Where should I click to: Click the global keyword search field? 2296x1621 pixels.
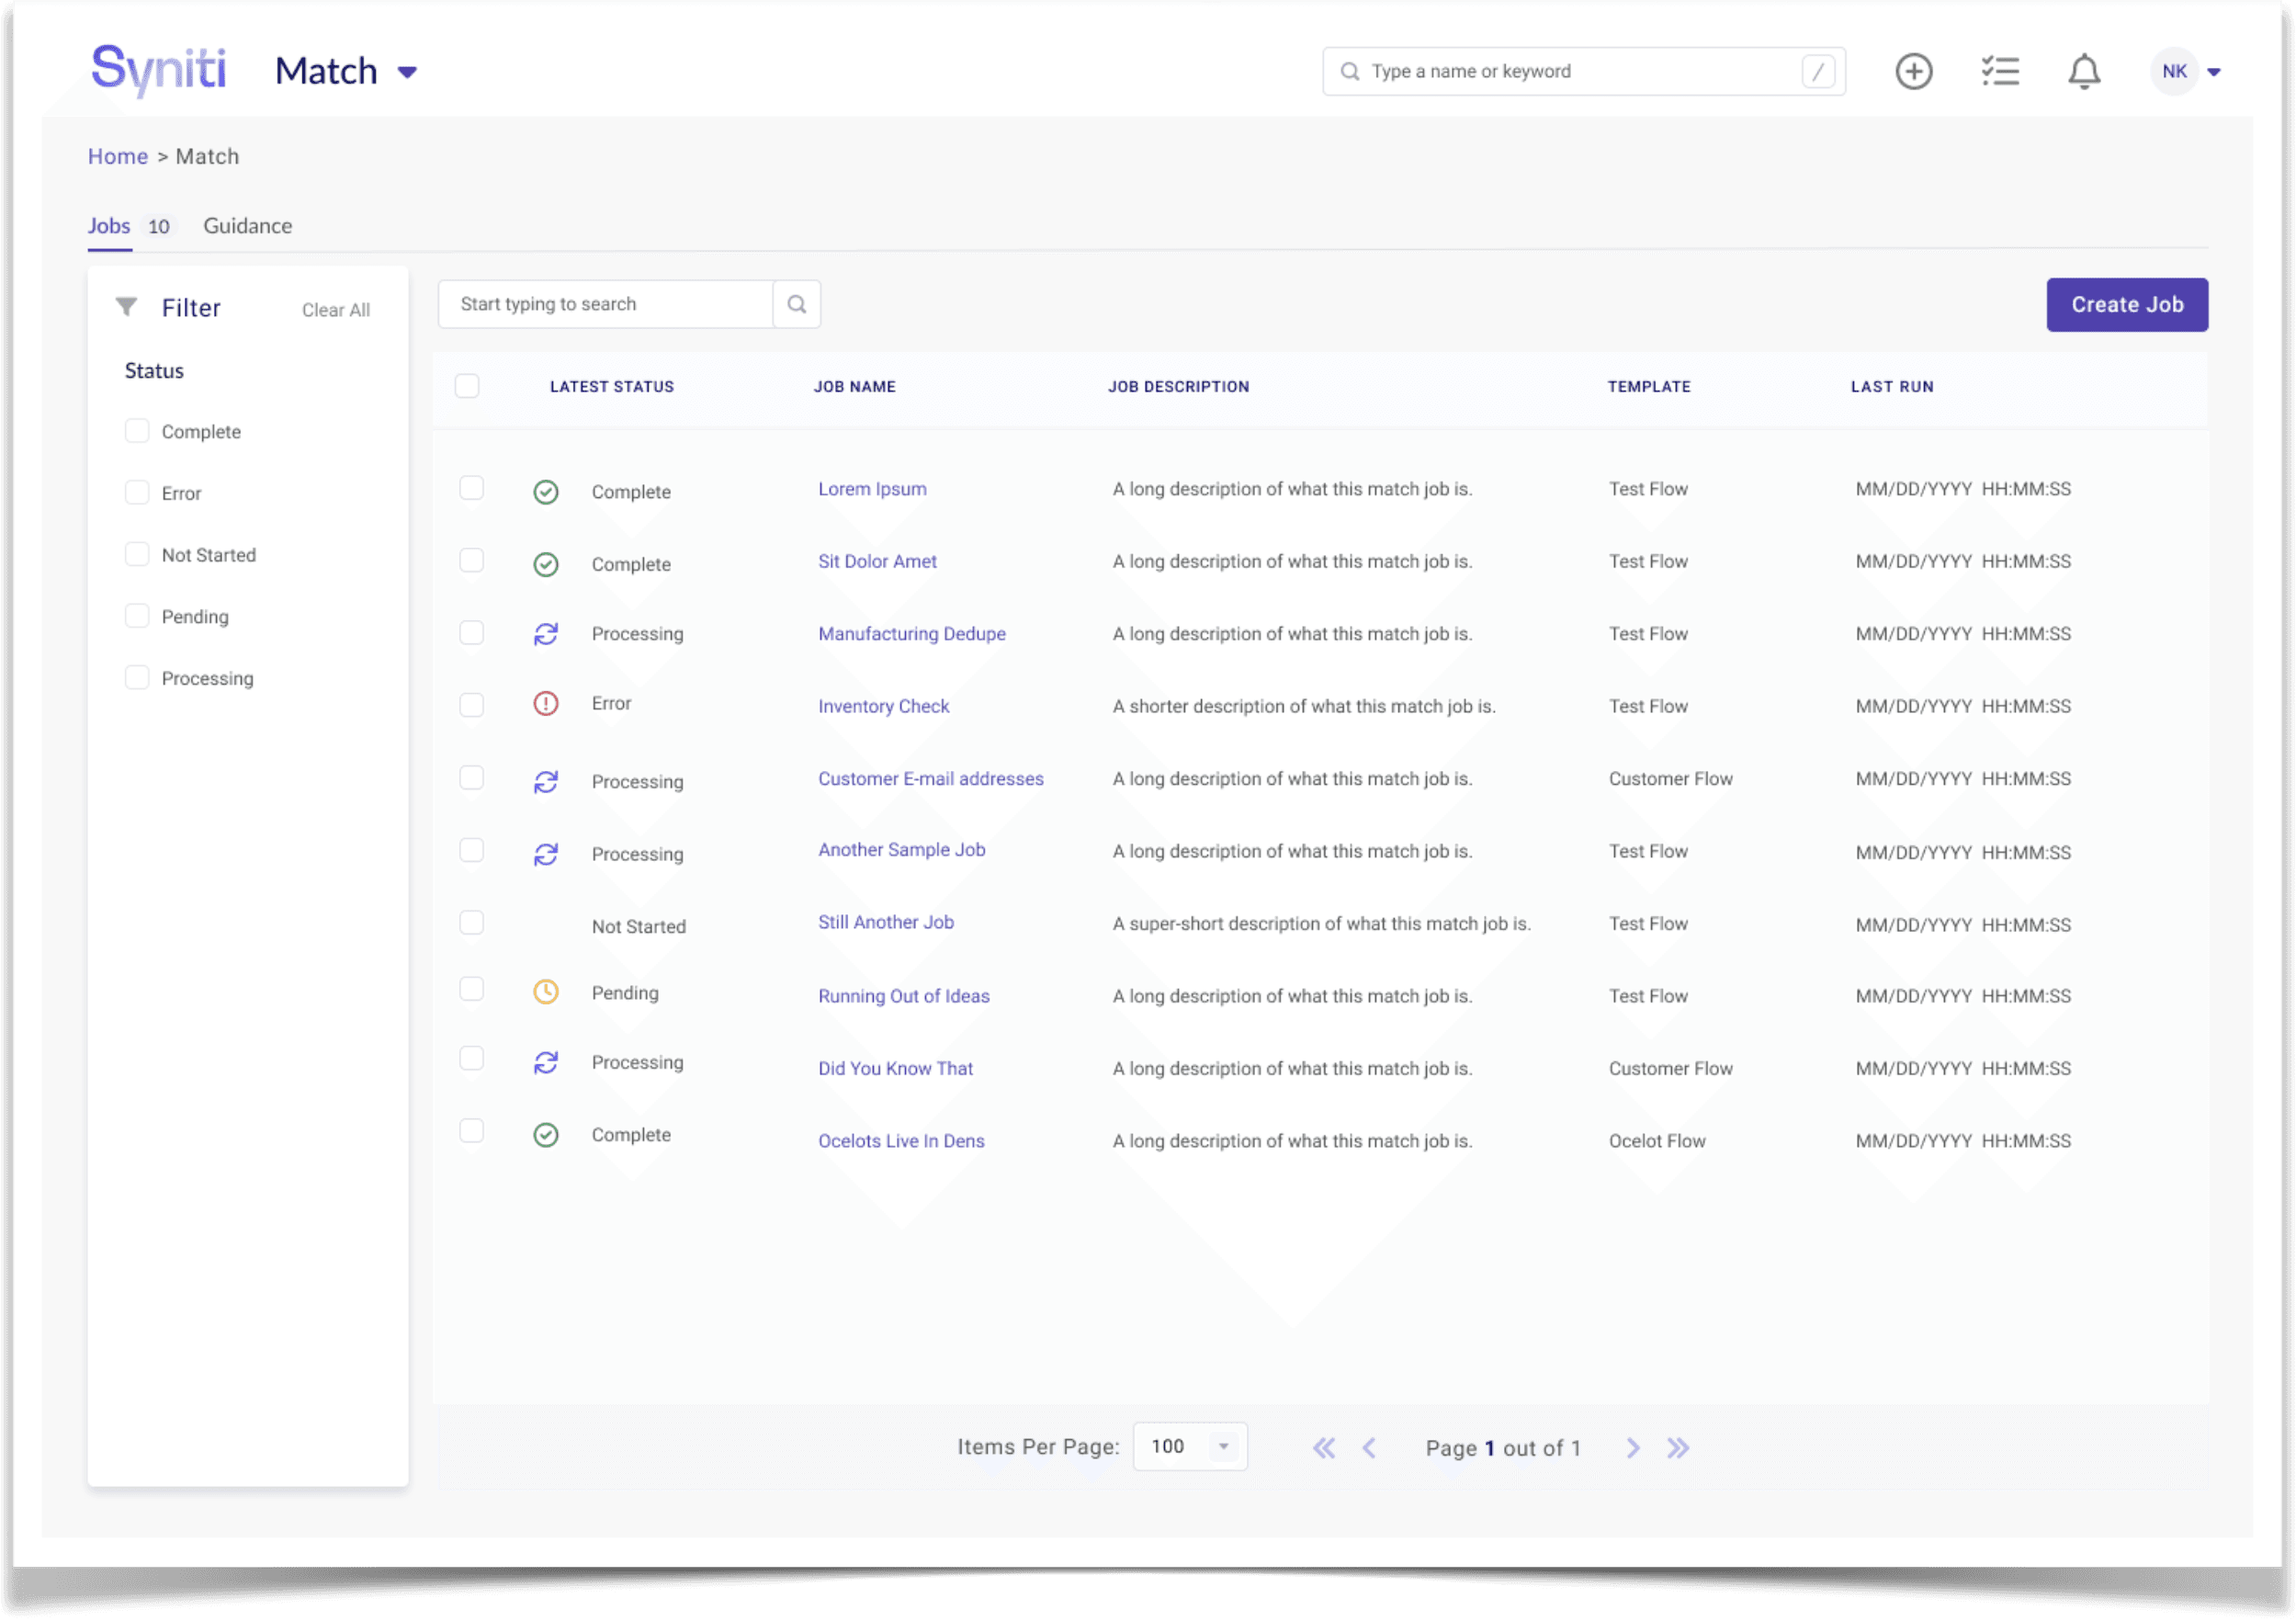(1580, 72)
